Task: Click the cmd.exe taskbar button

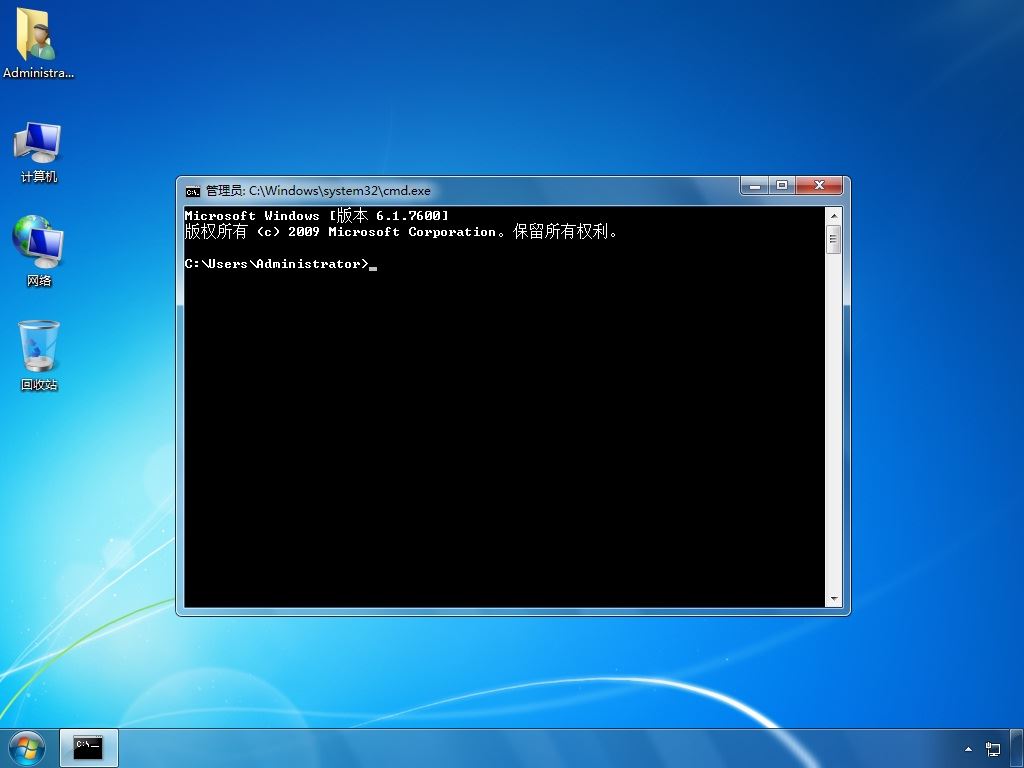Action: [x=89, y=748]
